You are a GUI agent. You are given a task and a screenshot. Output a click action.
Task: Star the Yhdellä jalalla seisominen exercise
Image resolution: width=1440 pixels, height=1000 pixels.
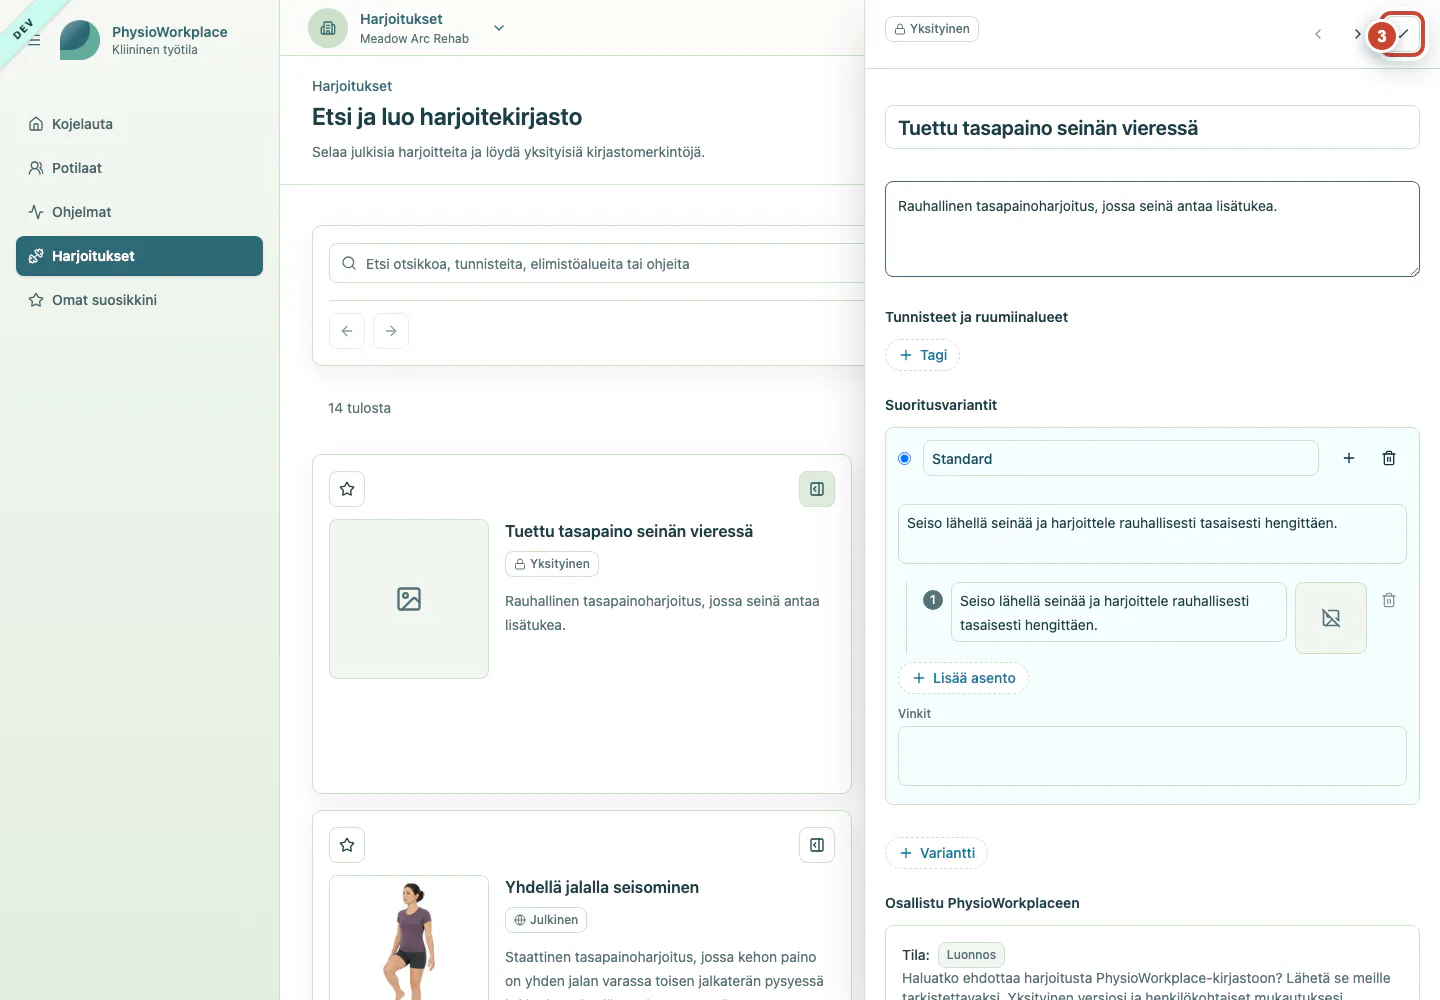[347, 845]
